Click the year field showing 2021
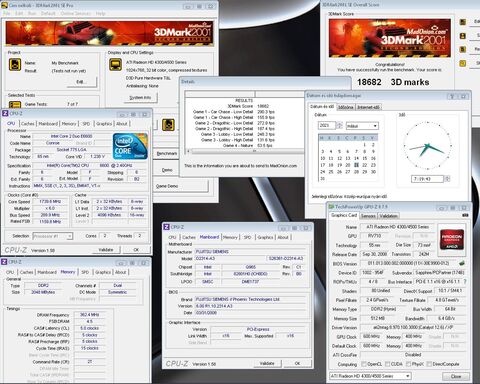Viewport: 480px width, 384px height. point(327,126)
